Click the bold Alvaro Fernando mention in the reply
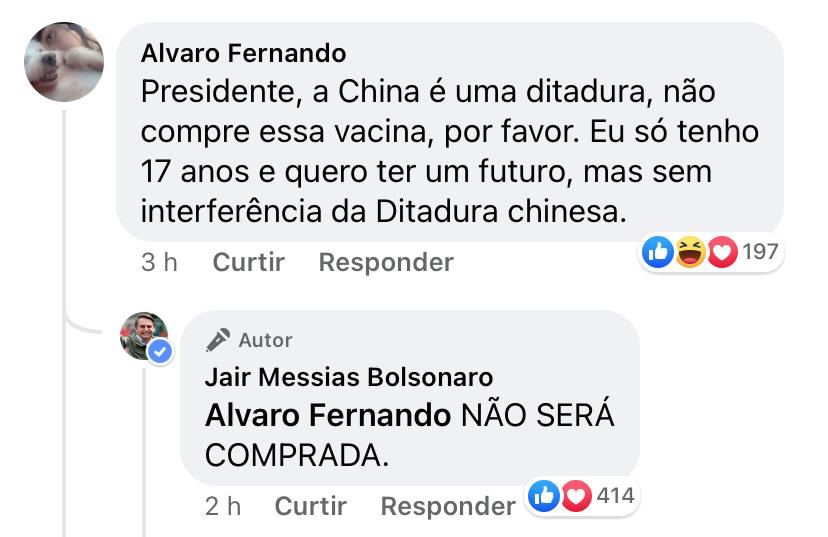Image resolution: width=828 pixels, height=537 pixels. [x=328, y=415]
